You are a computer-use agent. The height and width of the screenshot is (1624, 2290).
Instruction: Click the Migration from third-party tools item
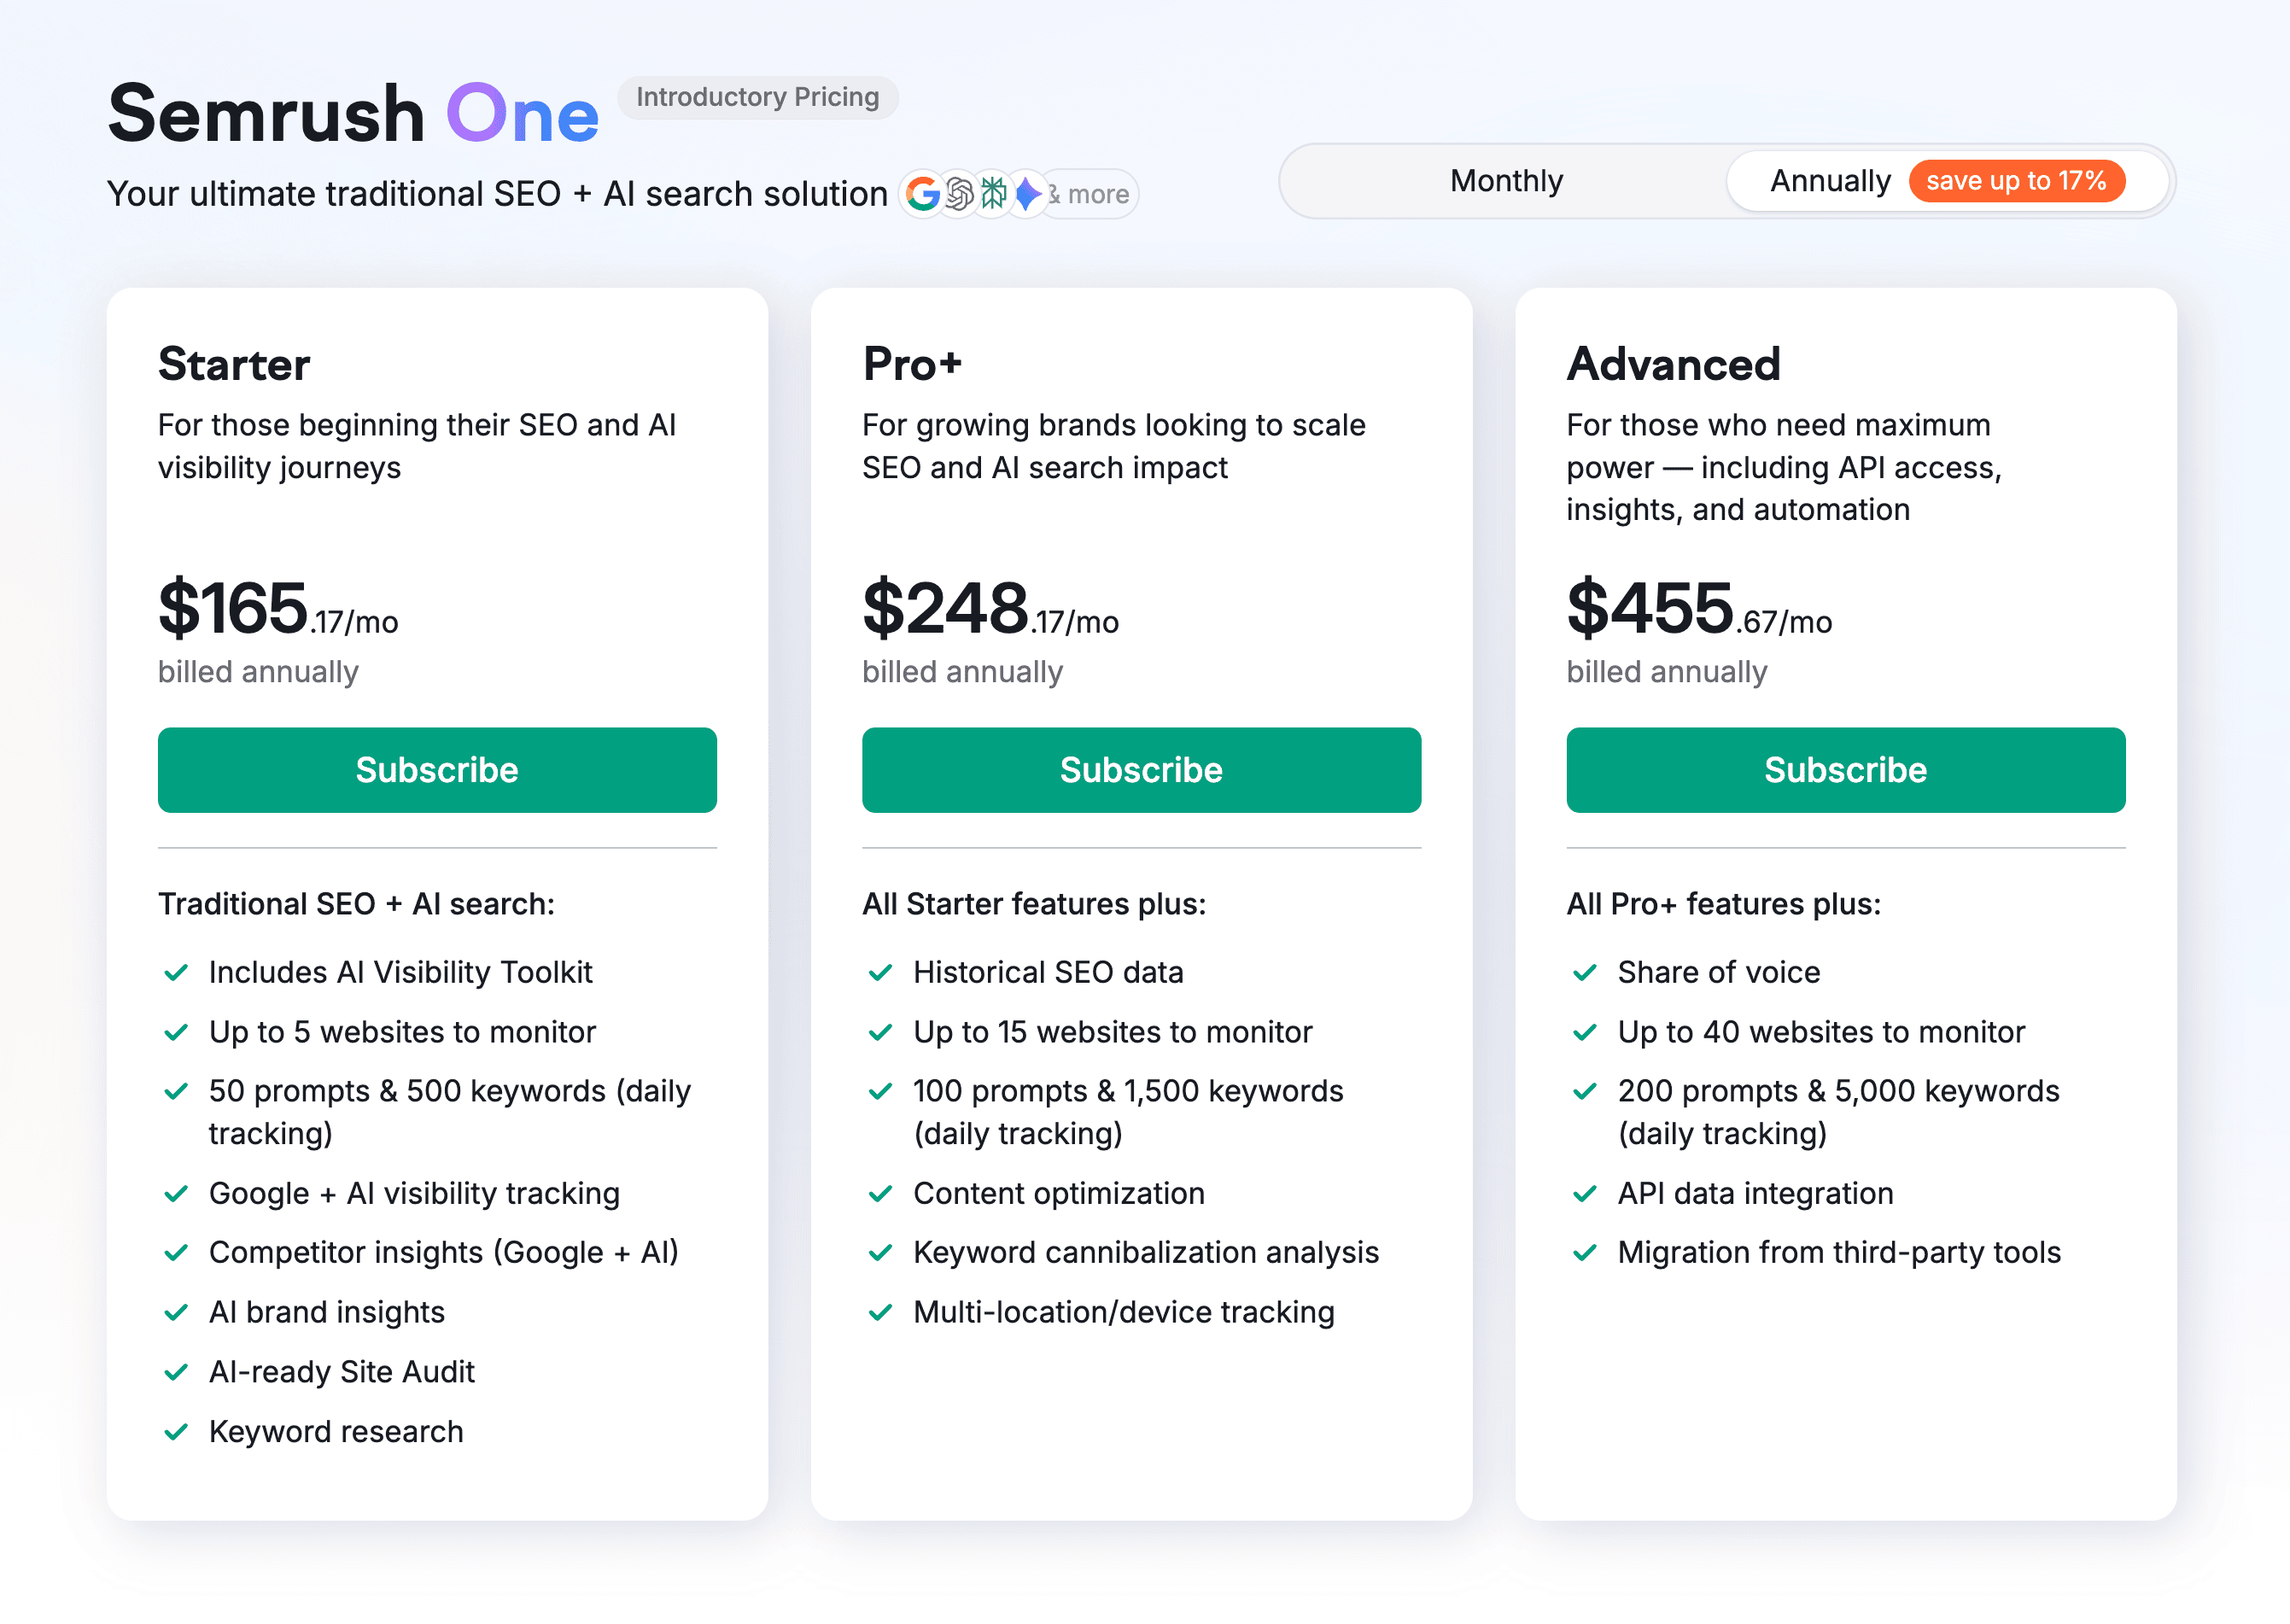[1838, 1252]
